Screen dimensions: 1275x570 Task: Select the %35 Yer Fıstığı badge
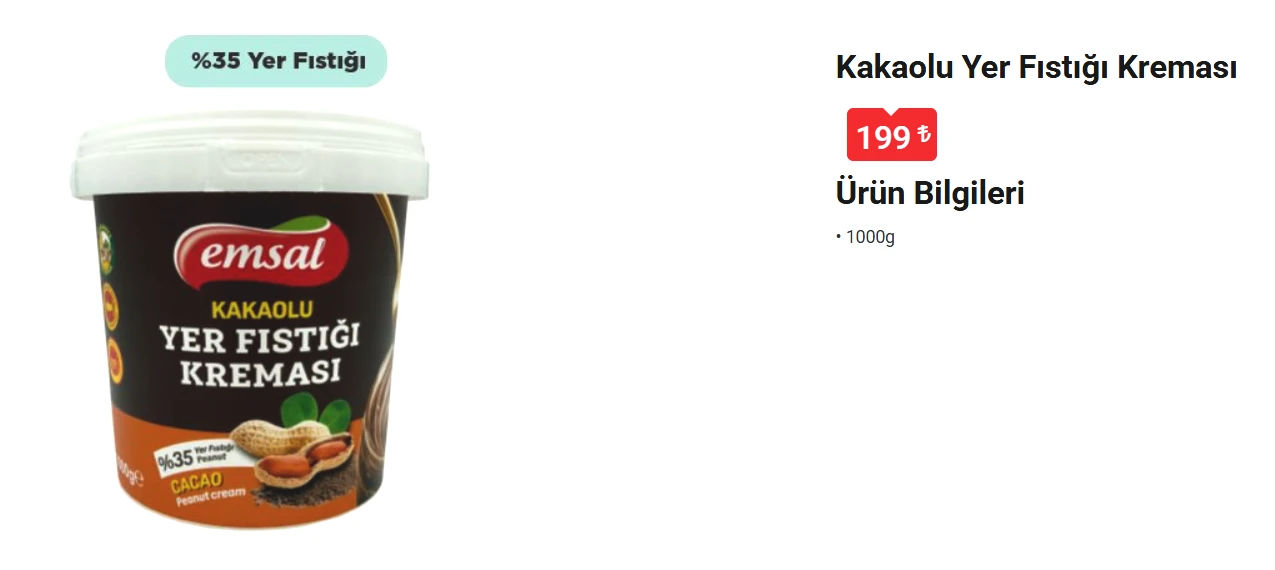point(276,61)
